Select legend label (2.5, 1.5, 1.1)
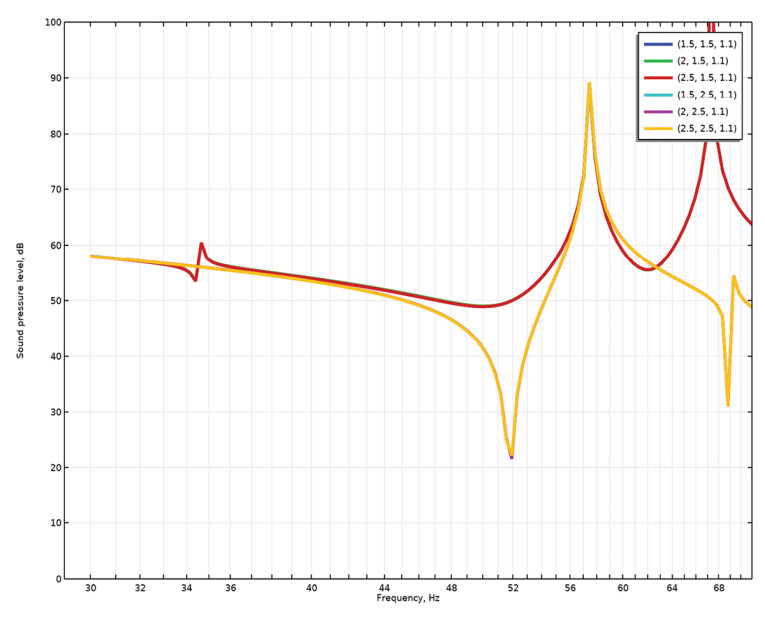 pos(706,78)
